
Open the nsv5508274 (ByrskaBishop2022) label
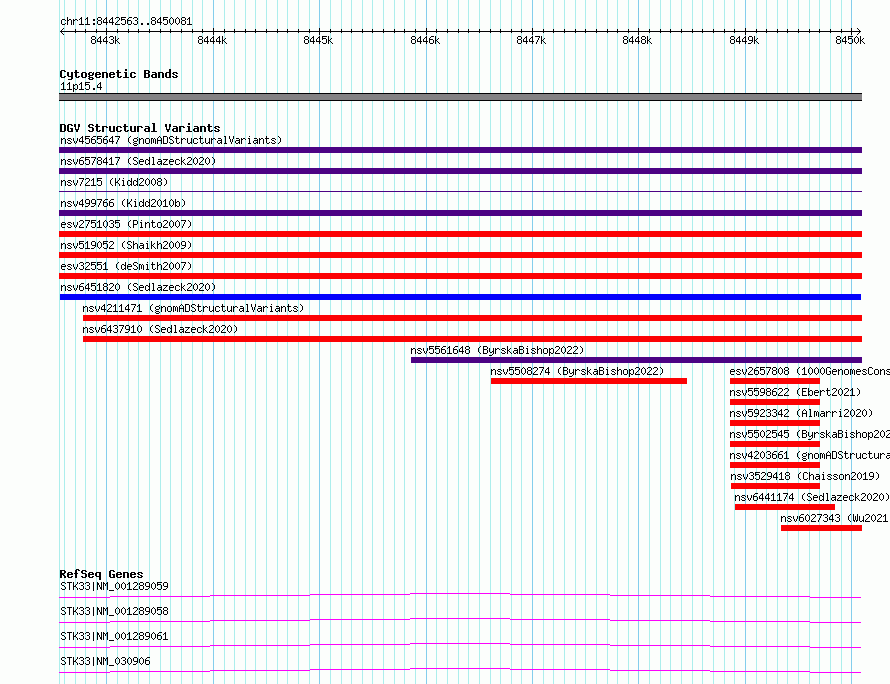[x=577, y=371]
